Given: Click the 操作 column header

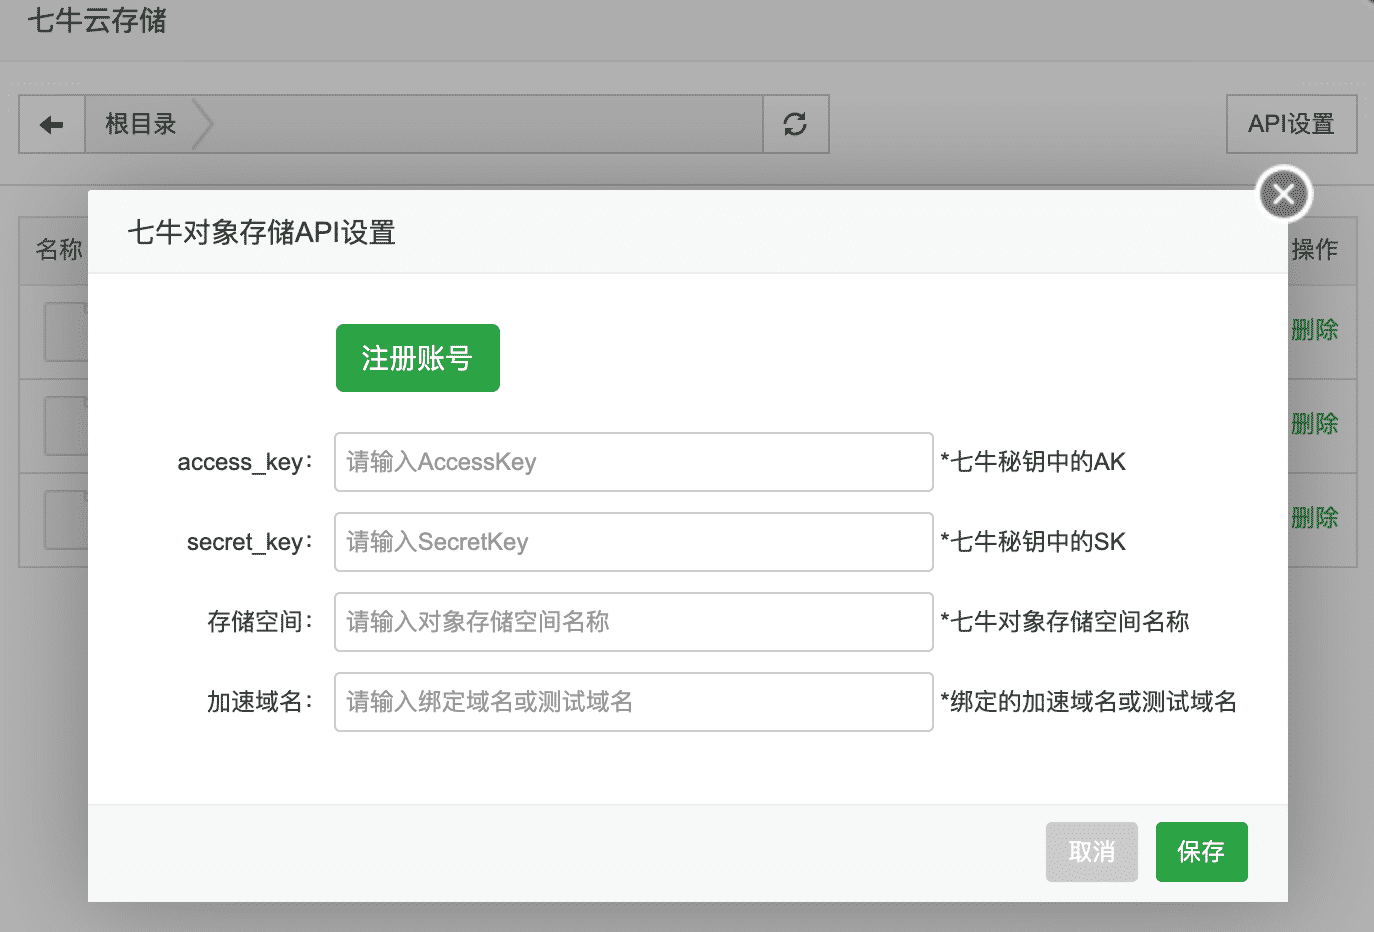Looking at the screenshot, I should (x=1314, y=249).
